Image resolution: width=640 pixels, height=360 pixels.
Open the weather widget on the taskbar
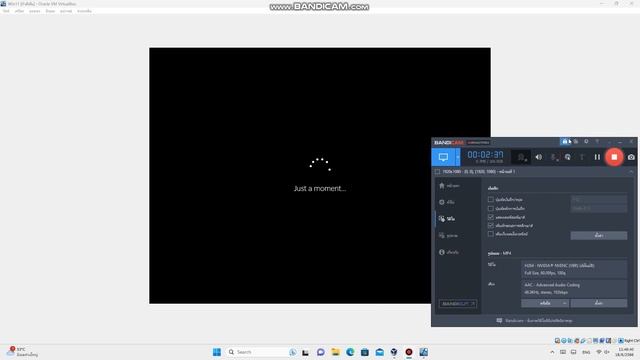point(22,352)
